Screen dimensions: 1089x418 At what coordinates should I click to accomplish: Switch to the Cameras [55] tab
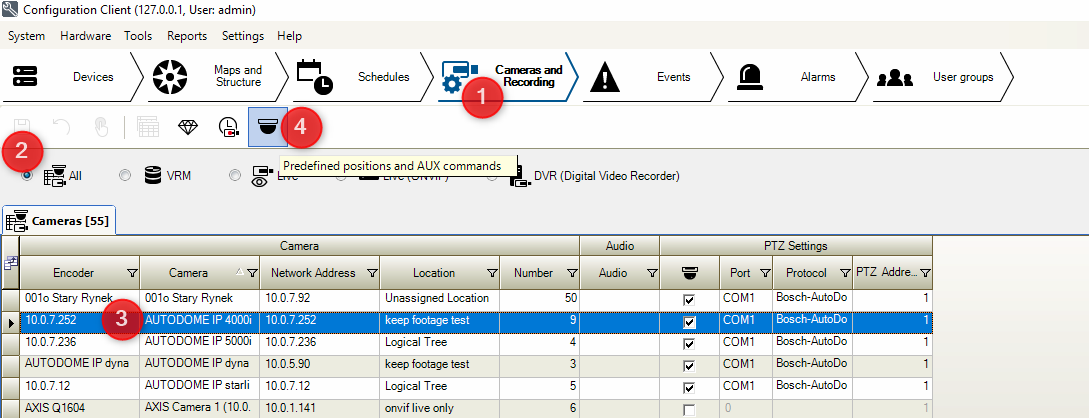click(x=59, y=220)
